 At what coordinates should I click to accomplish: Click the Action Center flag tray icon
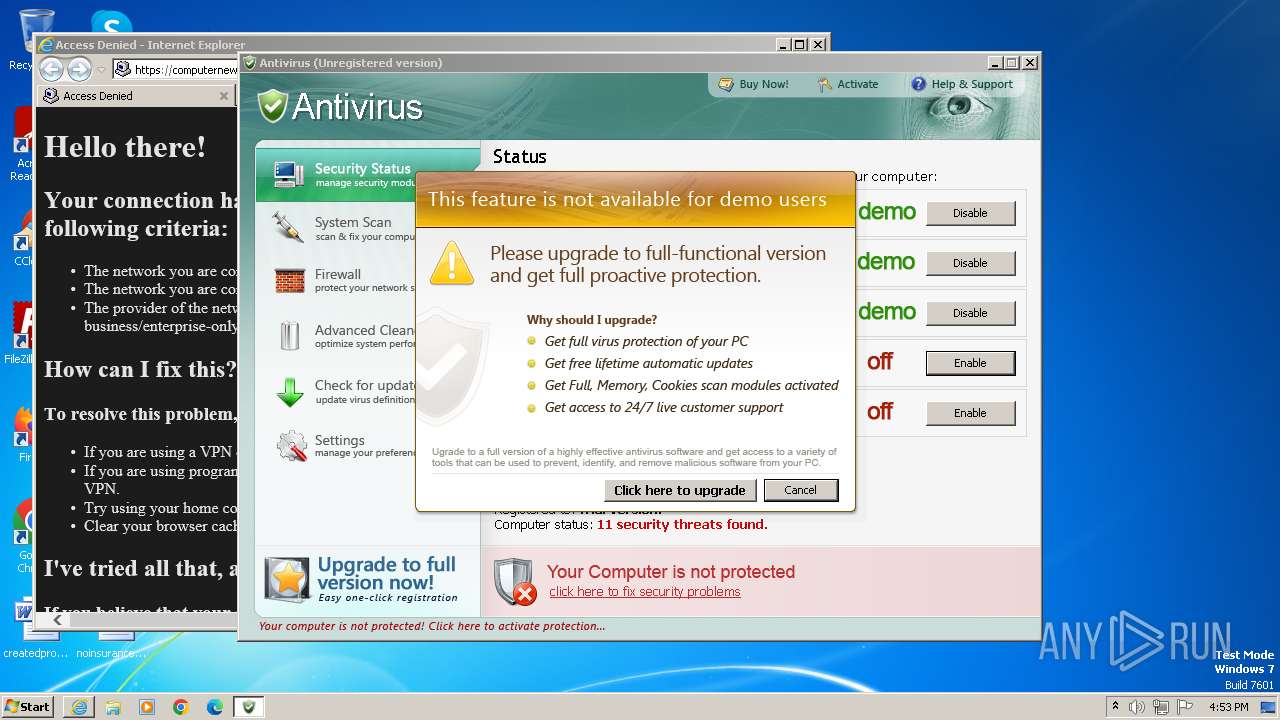pos(1183,707)
